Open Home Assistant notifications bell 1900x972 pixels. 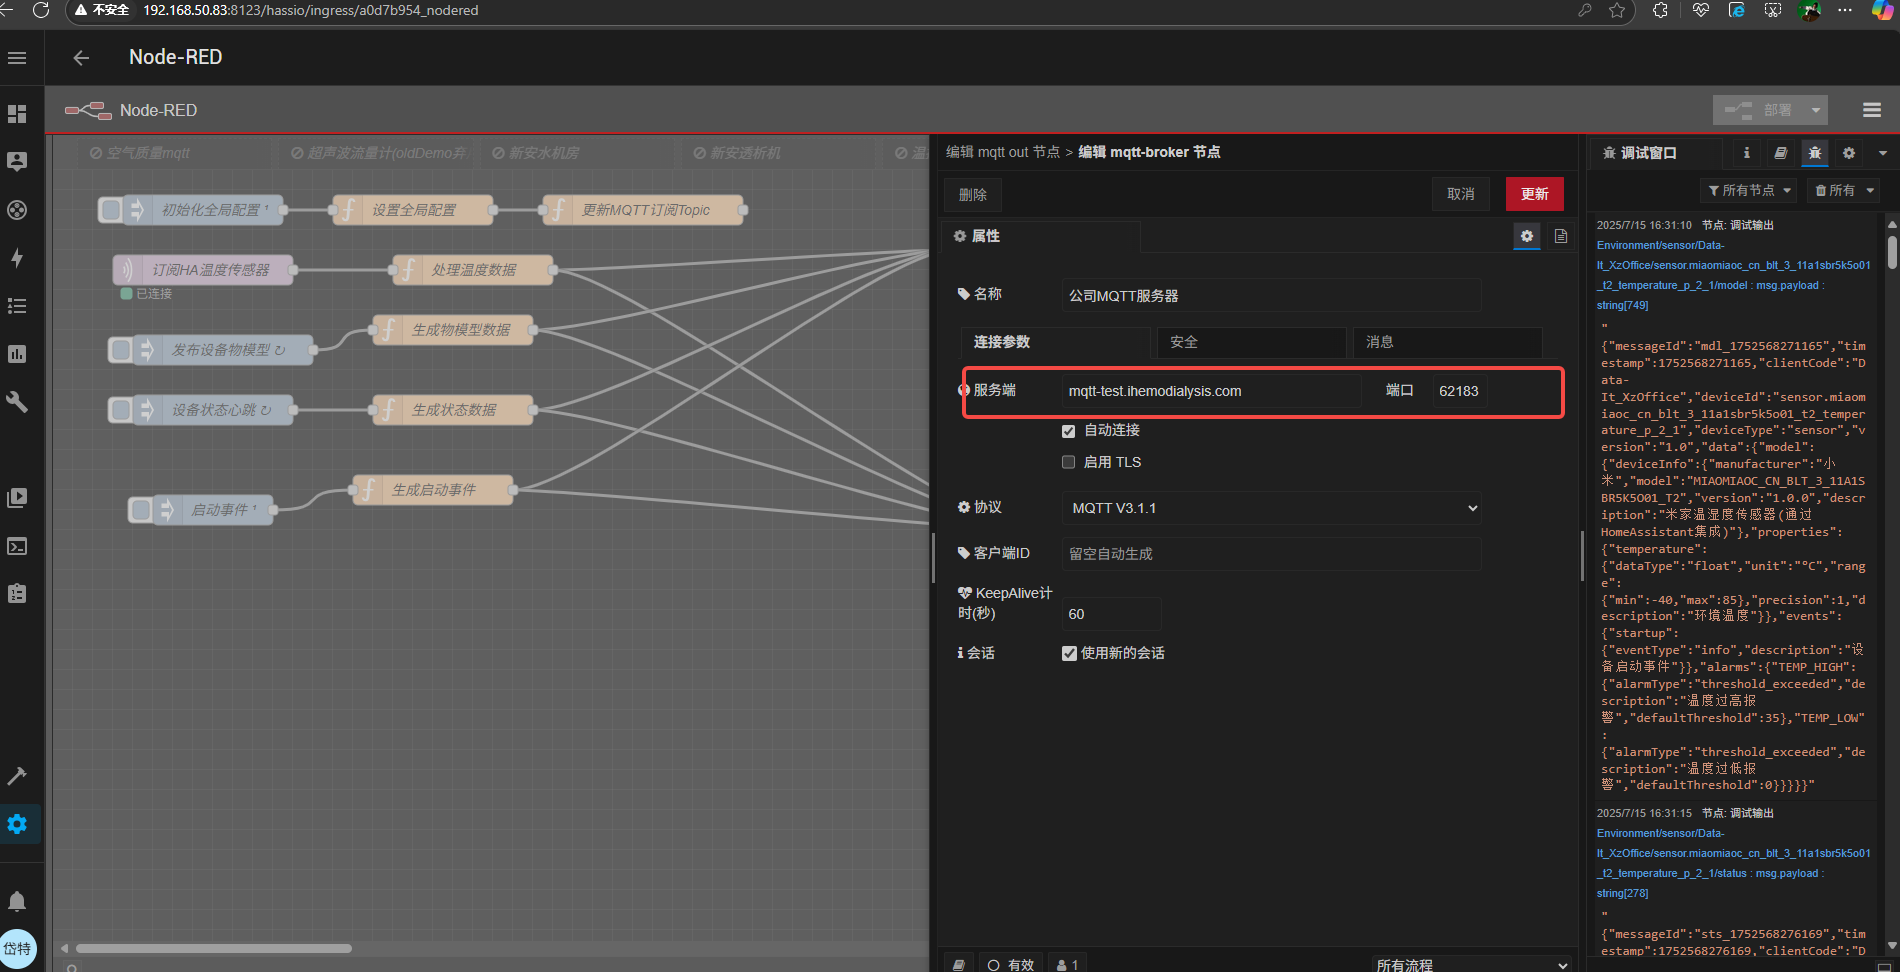pyautogui.click(x=17, y=901)
